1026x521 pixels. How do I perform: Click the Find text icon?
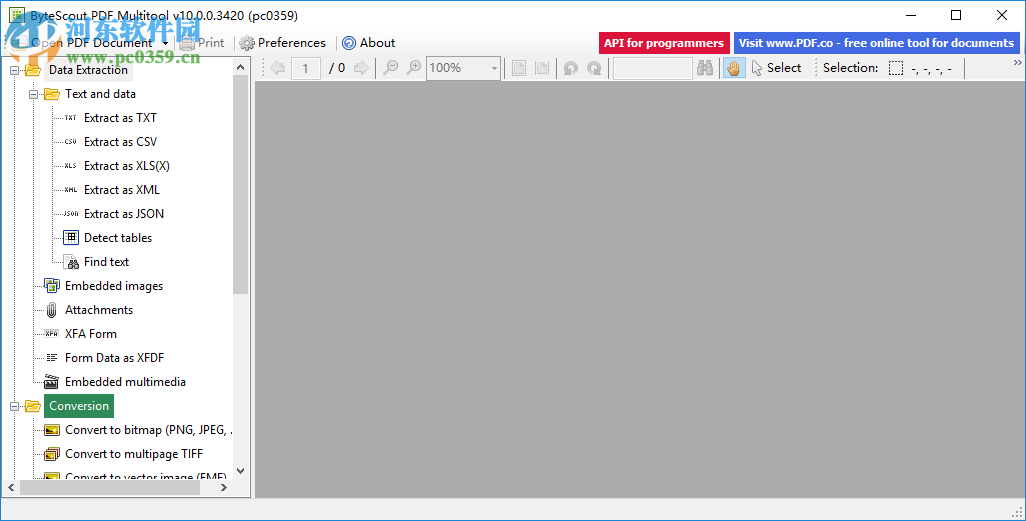[x=71, y=262]
